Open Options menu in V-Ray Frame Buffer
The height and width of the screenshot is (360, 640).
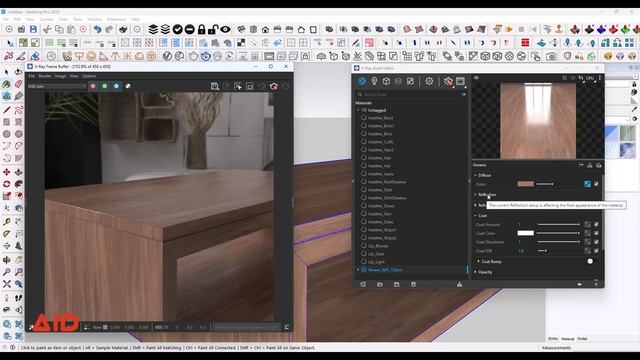[89, 76]
